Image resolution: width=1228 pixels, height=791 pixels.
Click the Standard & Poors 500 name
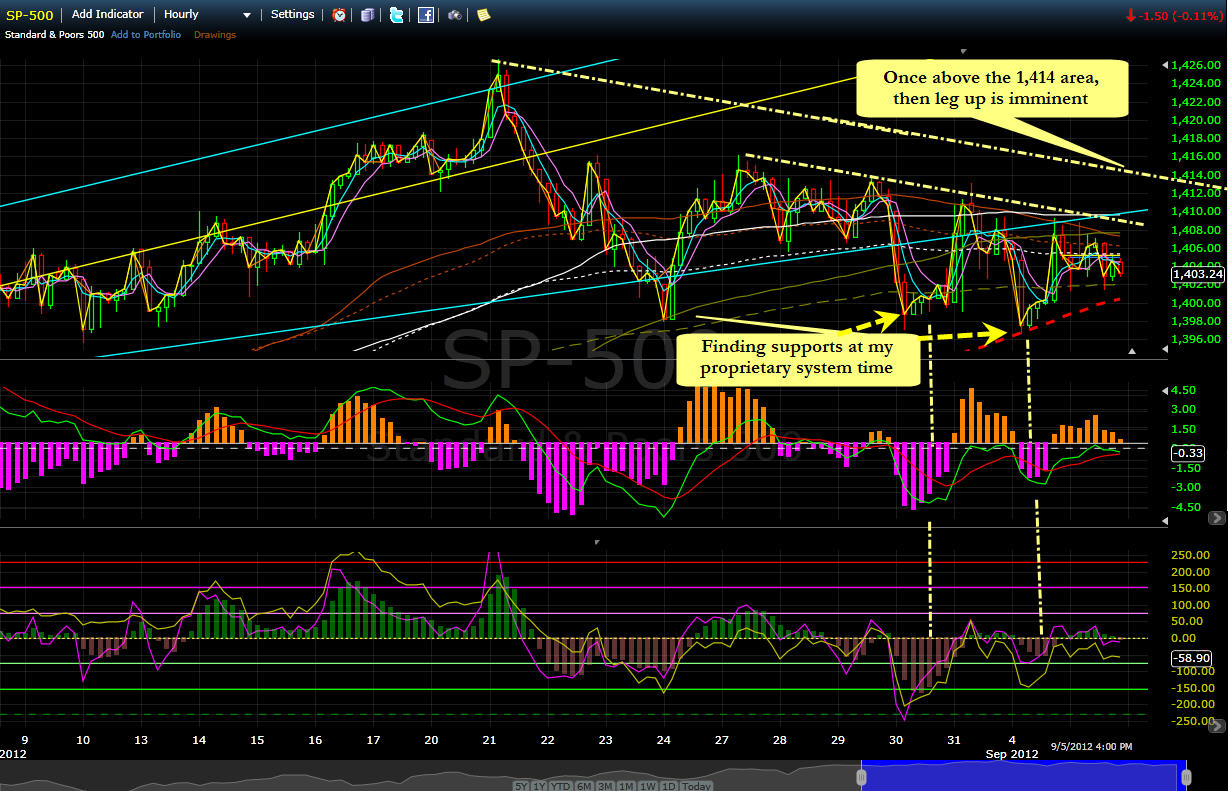[x=52, y=35]
